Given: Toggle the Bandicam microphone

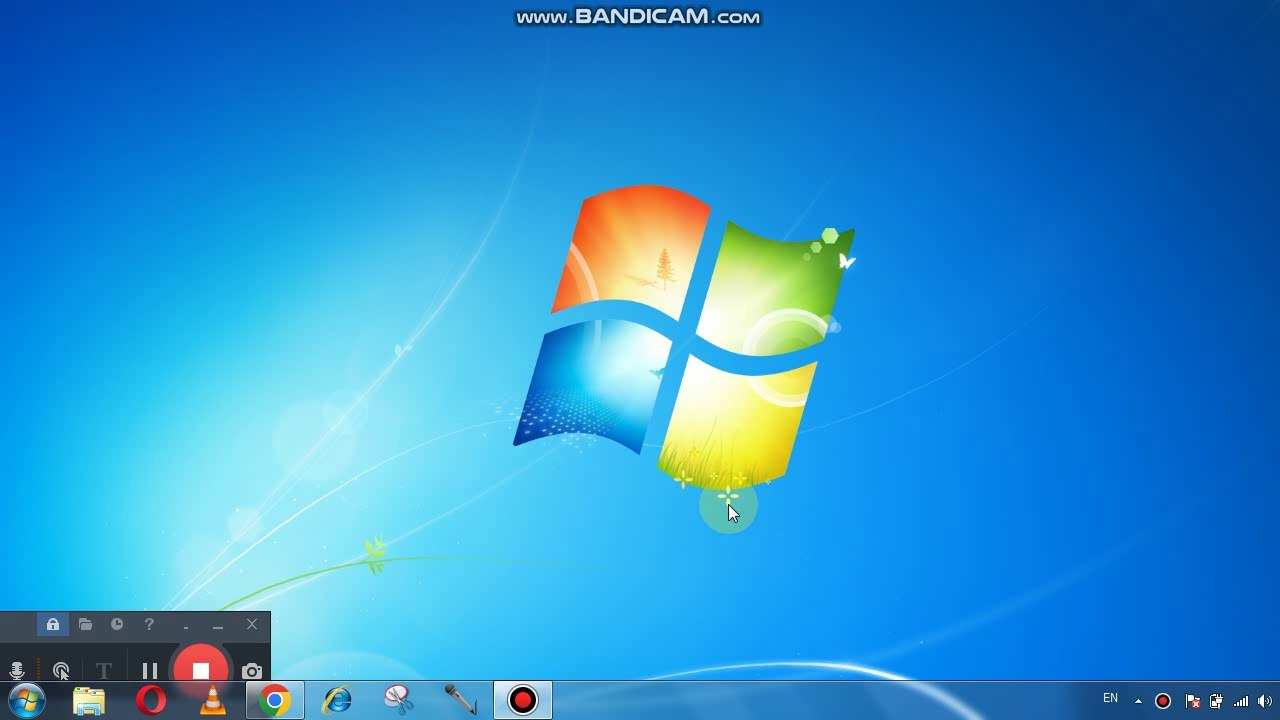Looking at the screenshot, I should point(17,671).
